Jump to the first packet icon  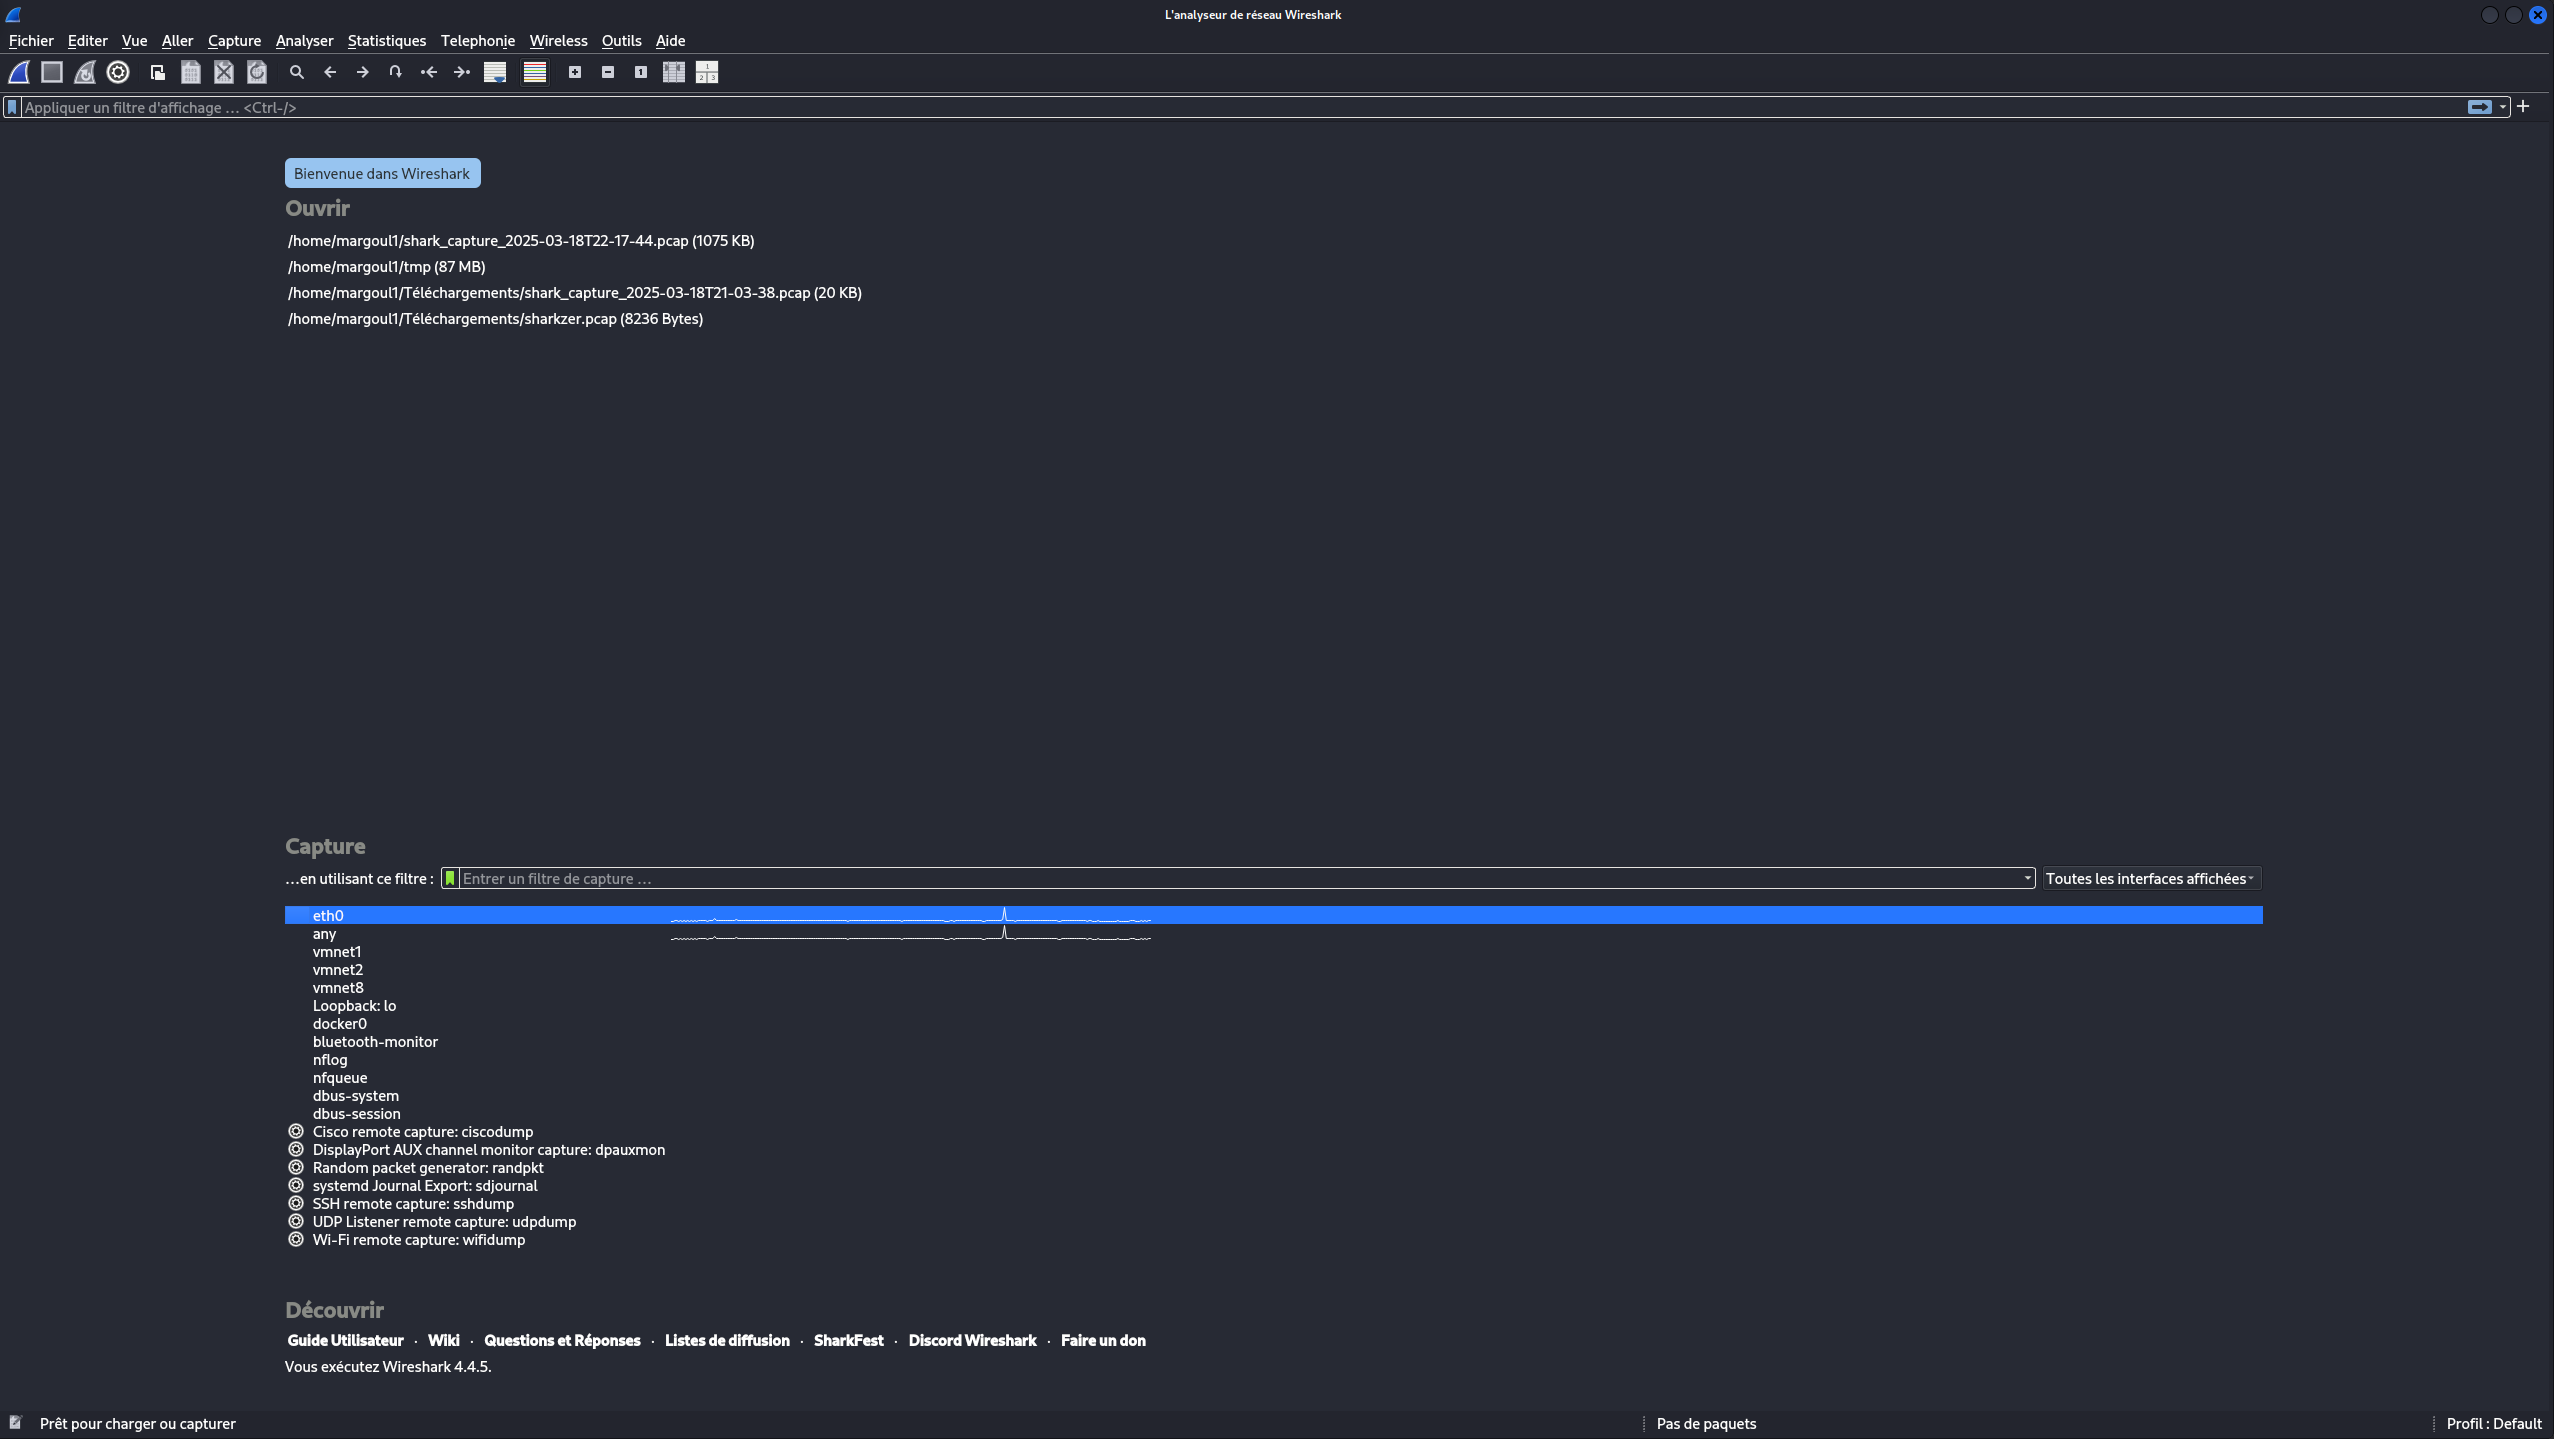(x=429, y=72)
